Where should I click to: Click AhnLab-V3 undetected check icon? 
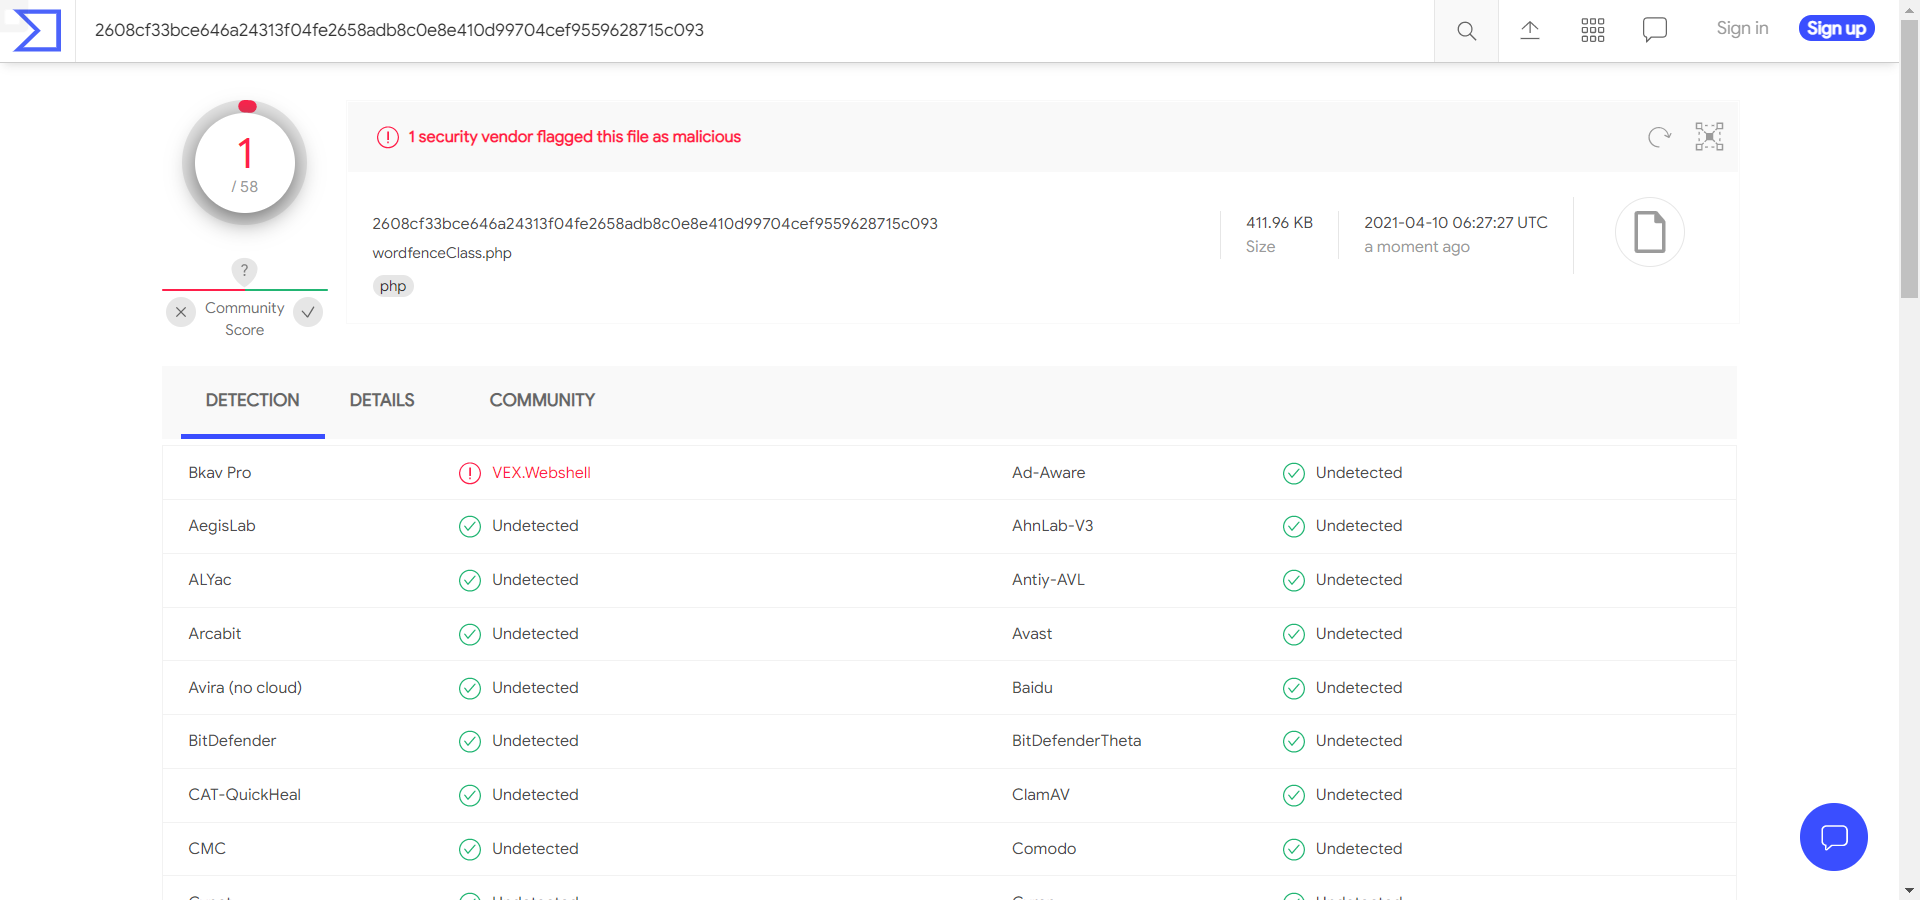[x=1294, y=527]
